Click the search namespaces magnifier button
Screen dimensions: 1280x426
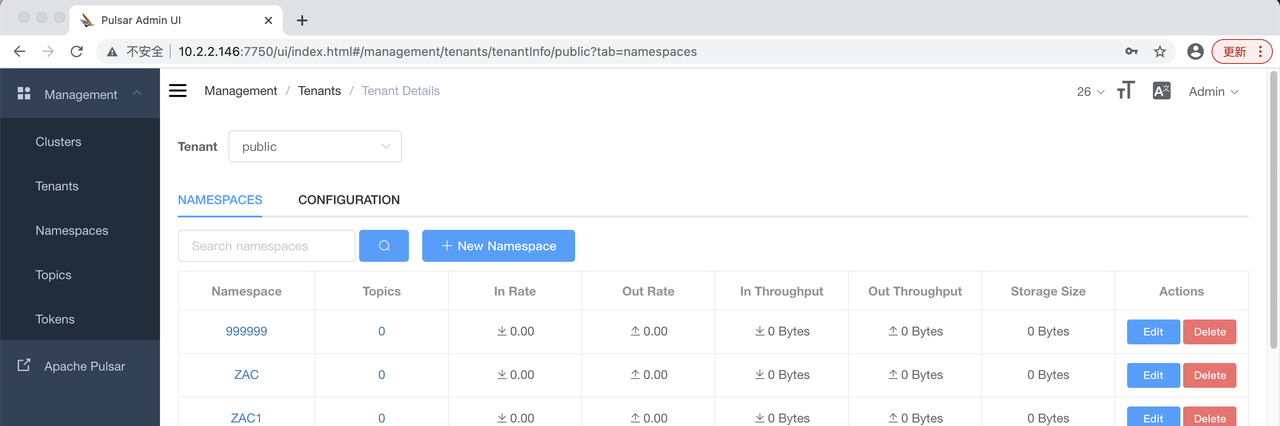click(x=384, y=246)
